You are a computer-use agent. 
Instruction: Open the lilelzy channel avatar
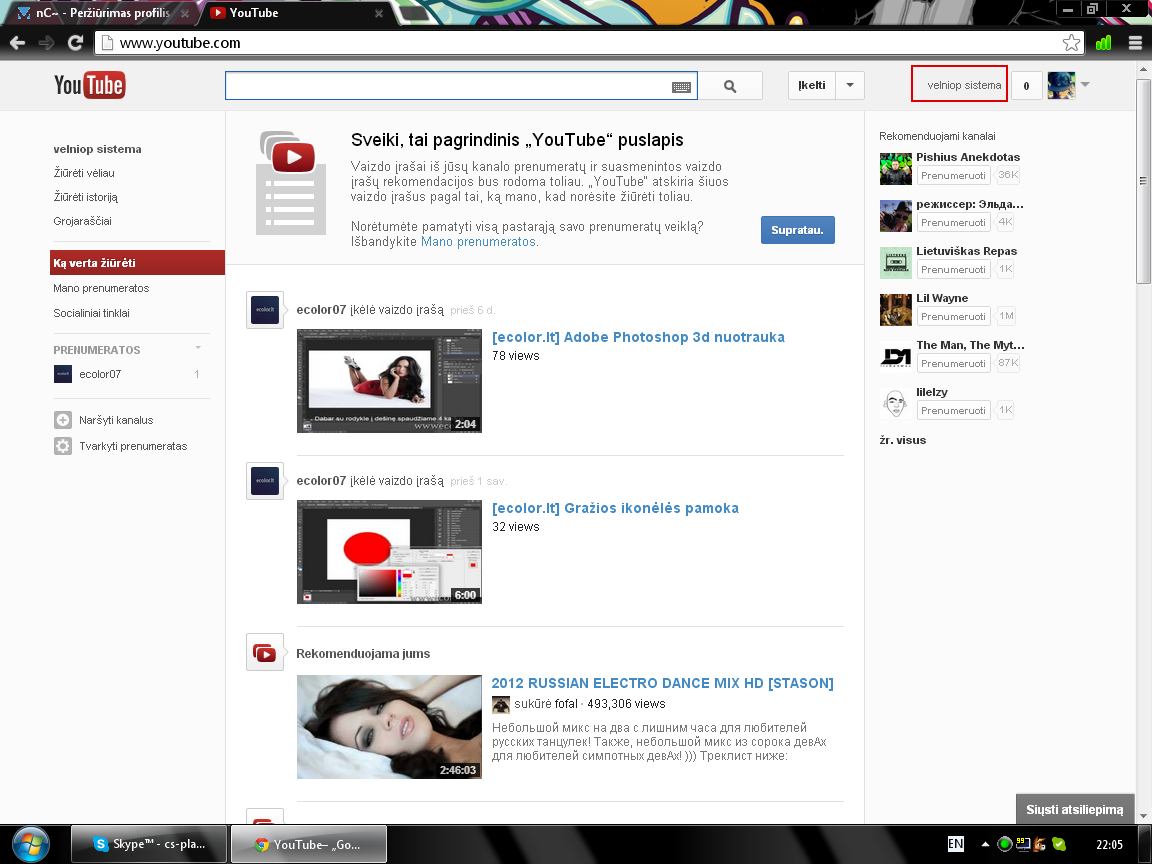(896, 403)
